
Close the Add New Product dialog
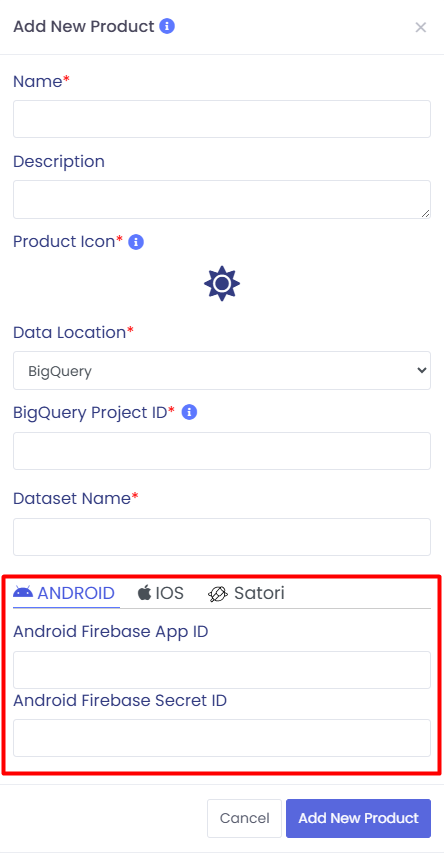tap(421, 27)
